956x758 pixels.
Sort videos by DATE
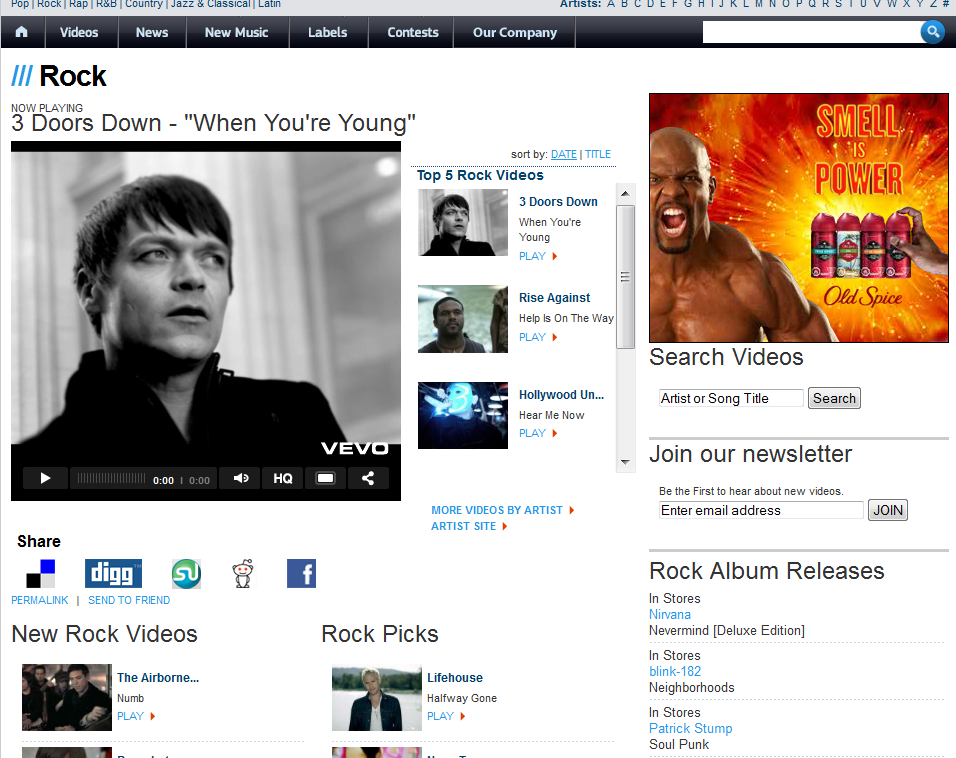[x=563, y=154]
